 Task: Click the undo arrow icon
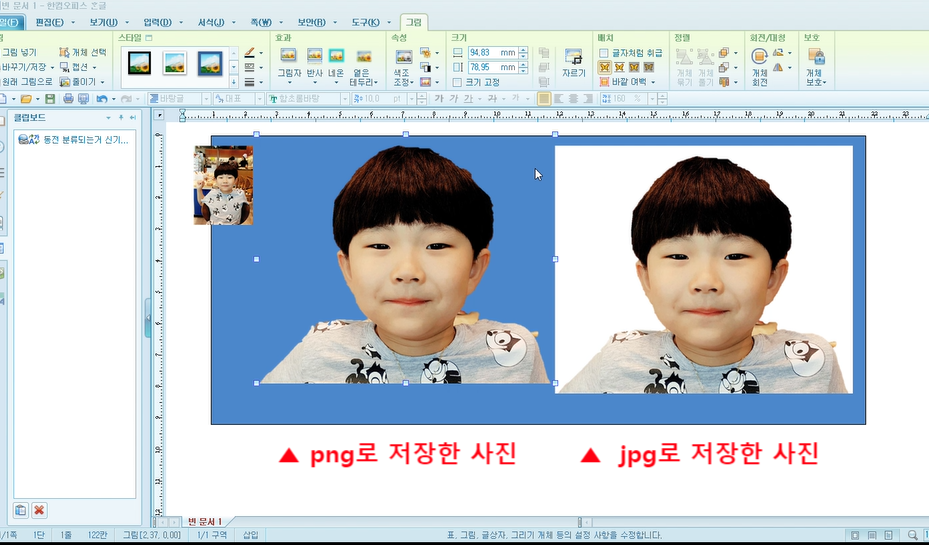click(102, 99)
